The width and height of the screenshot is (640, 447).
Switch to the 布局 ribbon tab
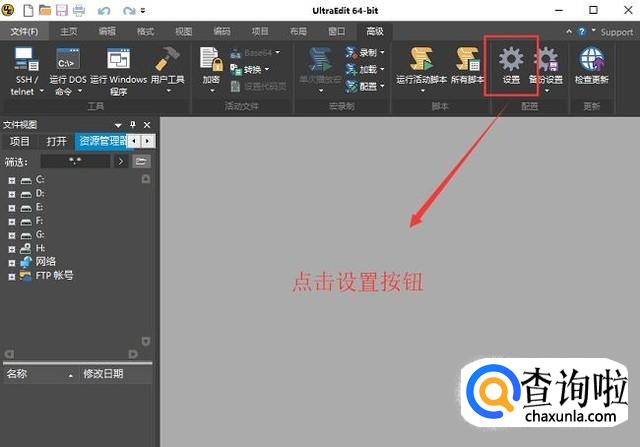click(x=298, y=31)
